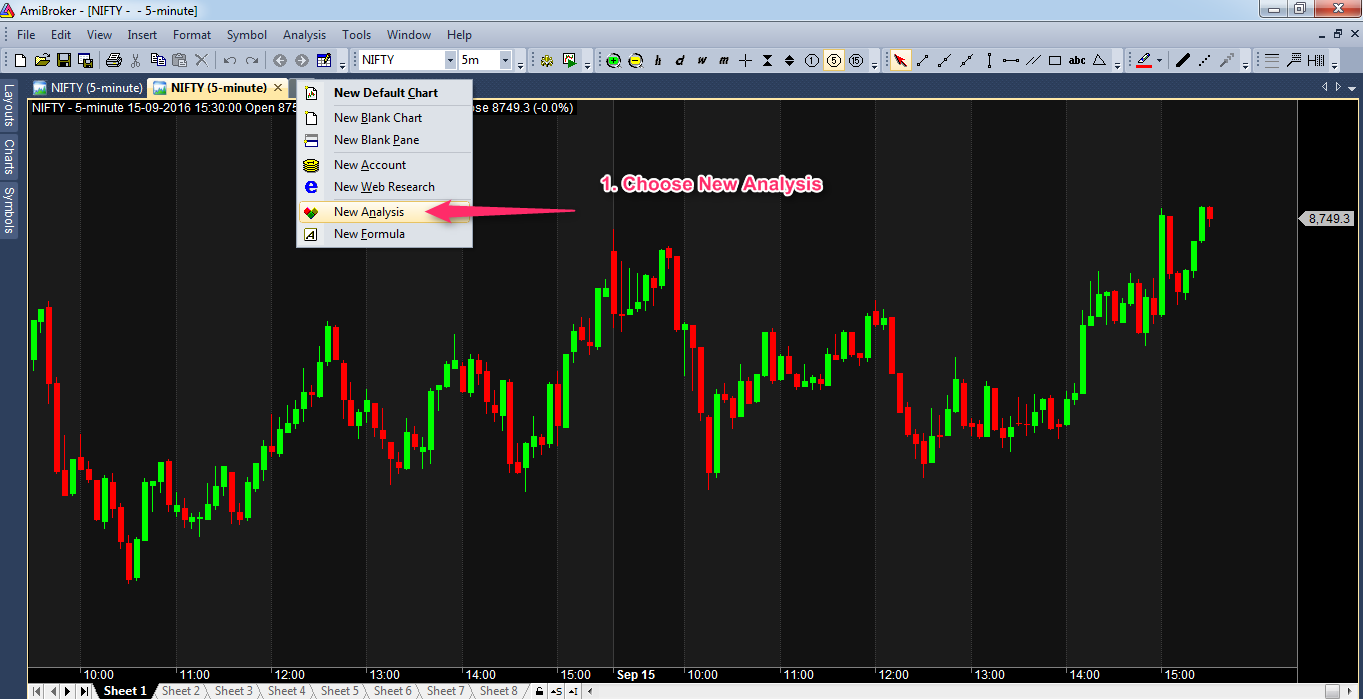Image resolution: width=1363 pixels, height=699 pixels.
Task: Select the triangle drawing tool
Action: [1099, 60]
